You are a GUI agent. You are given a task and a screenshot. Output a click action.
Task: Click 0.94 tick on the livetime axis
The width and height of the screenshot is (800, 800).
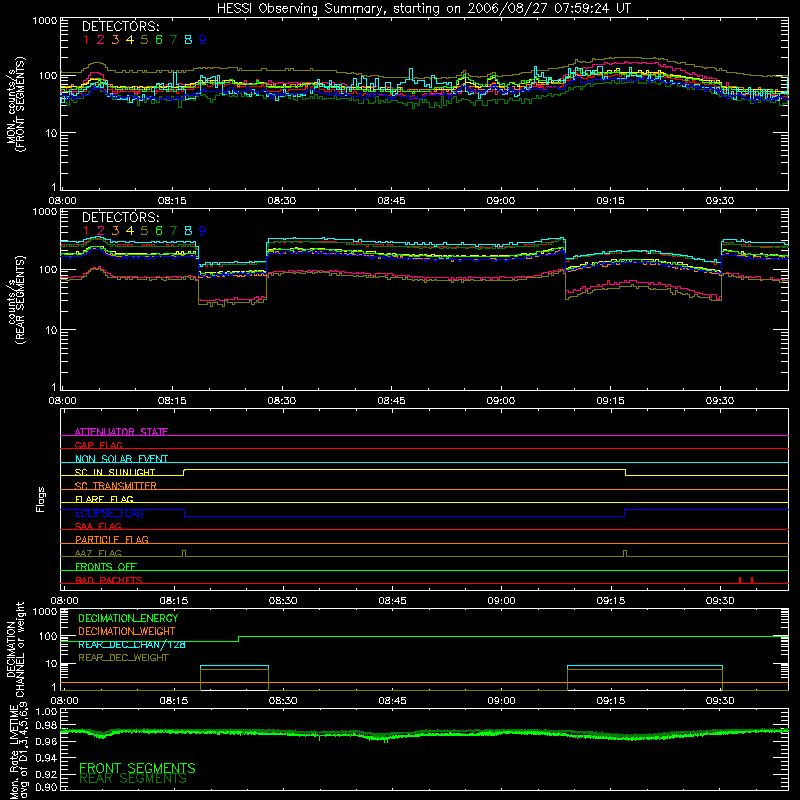[46, 759]
